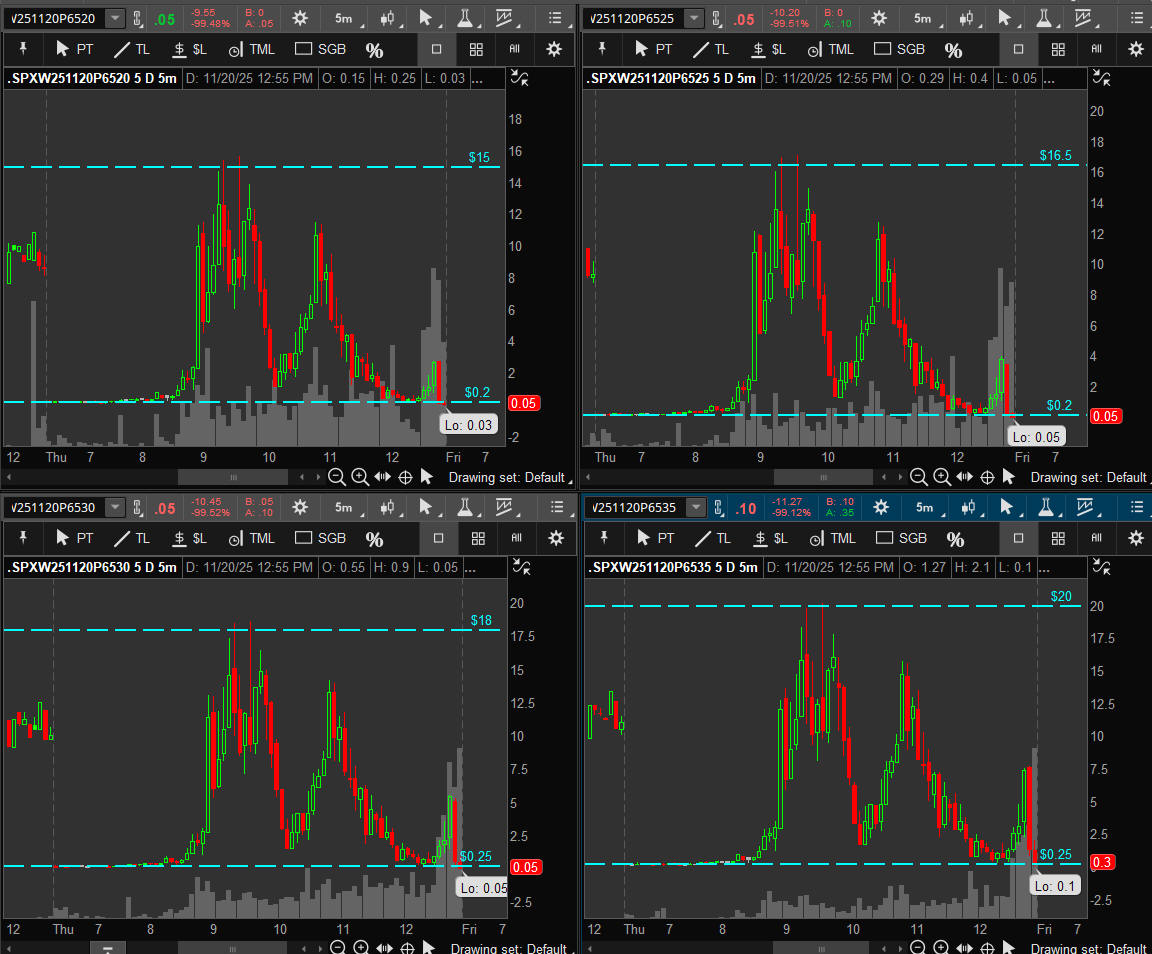Open chart settings gear in the P6530 top bar
This screenshot has width=1152, height=954.
coord(300,507)
